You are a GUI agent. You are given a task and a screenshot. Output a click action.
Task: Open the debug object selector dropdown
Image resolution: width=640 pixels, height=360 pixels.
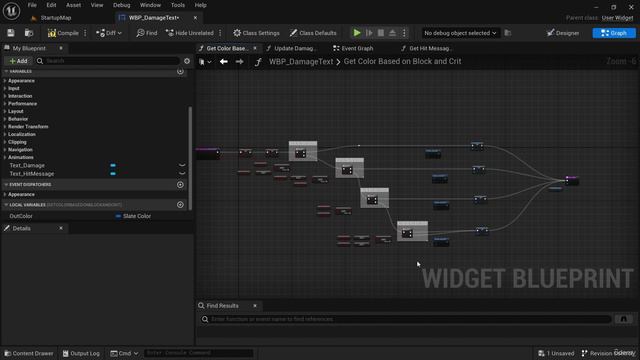point(460,33)
